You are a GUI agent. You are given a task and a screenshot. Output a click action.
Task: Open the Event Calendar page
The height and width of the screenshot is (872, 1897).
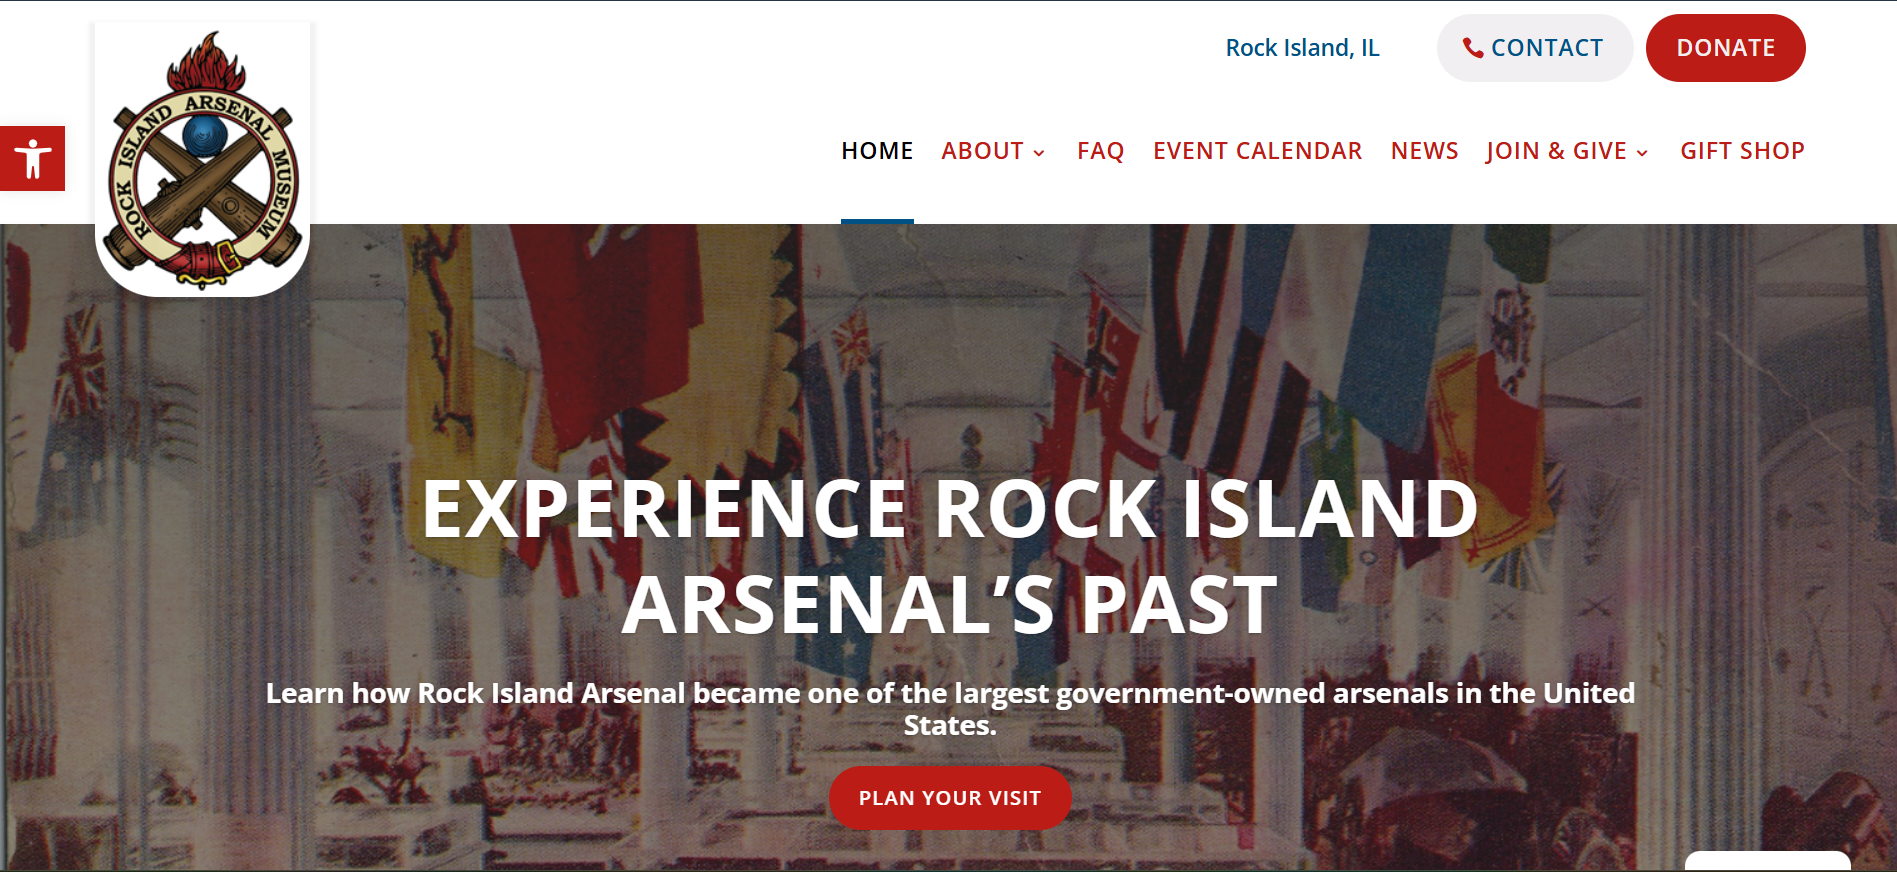[x=1257, y=151]
